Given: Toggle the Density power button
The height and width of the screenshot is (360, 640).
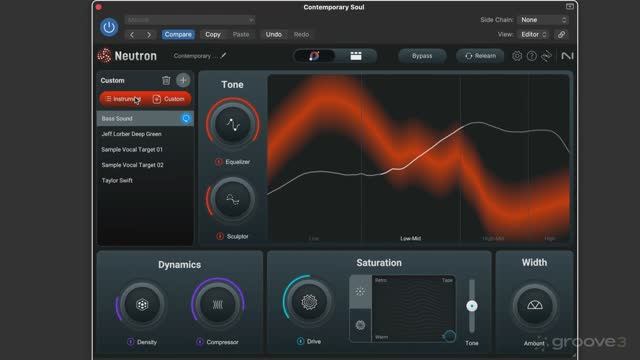Looking at the screenshot, I should (131, 342).
